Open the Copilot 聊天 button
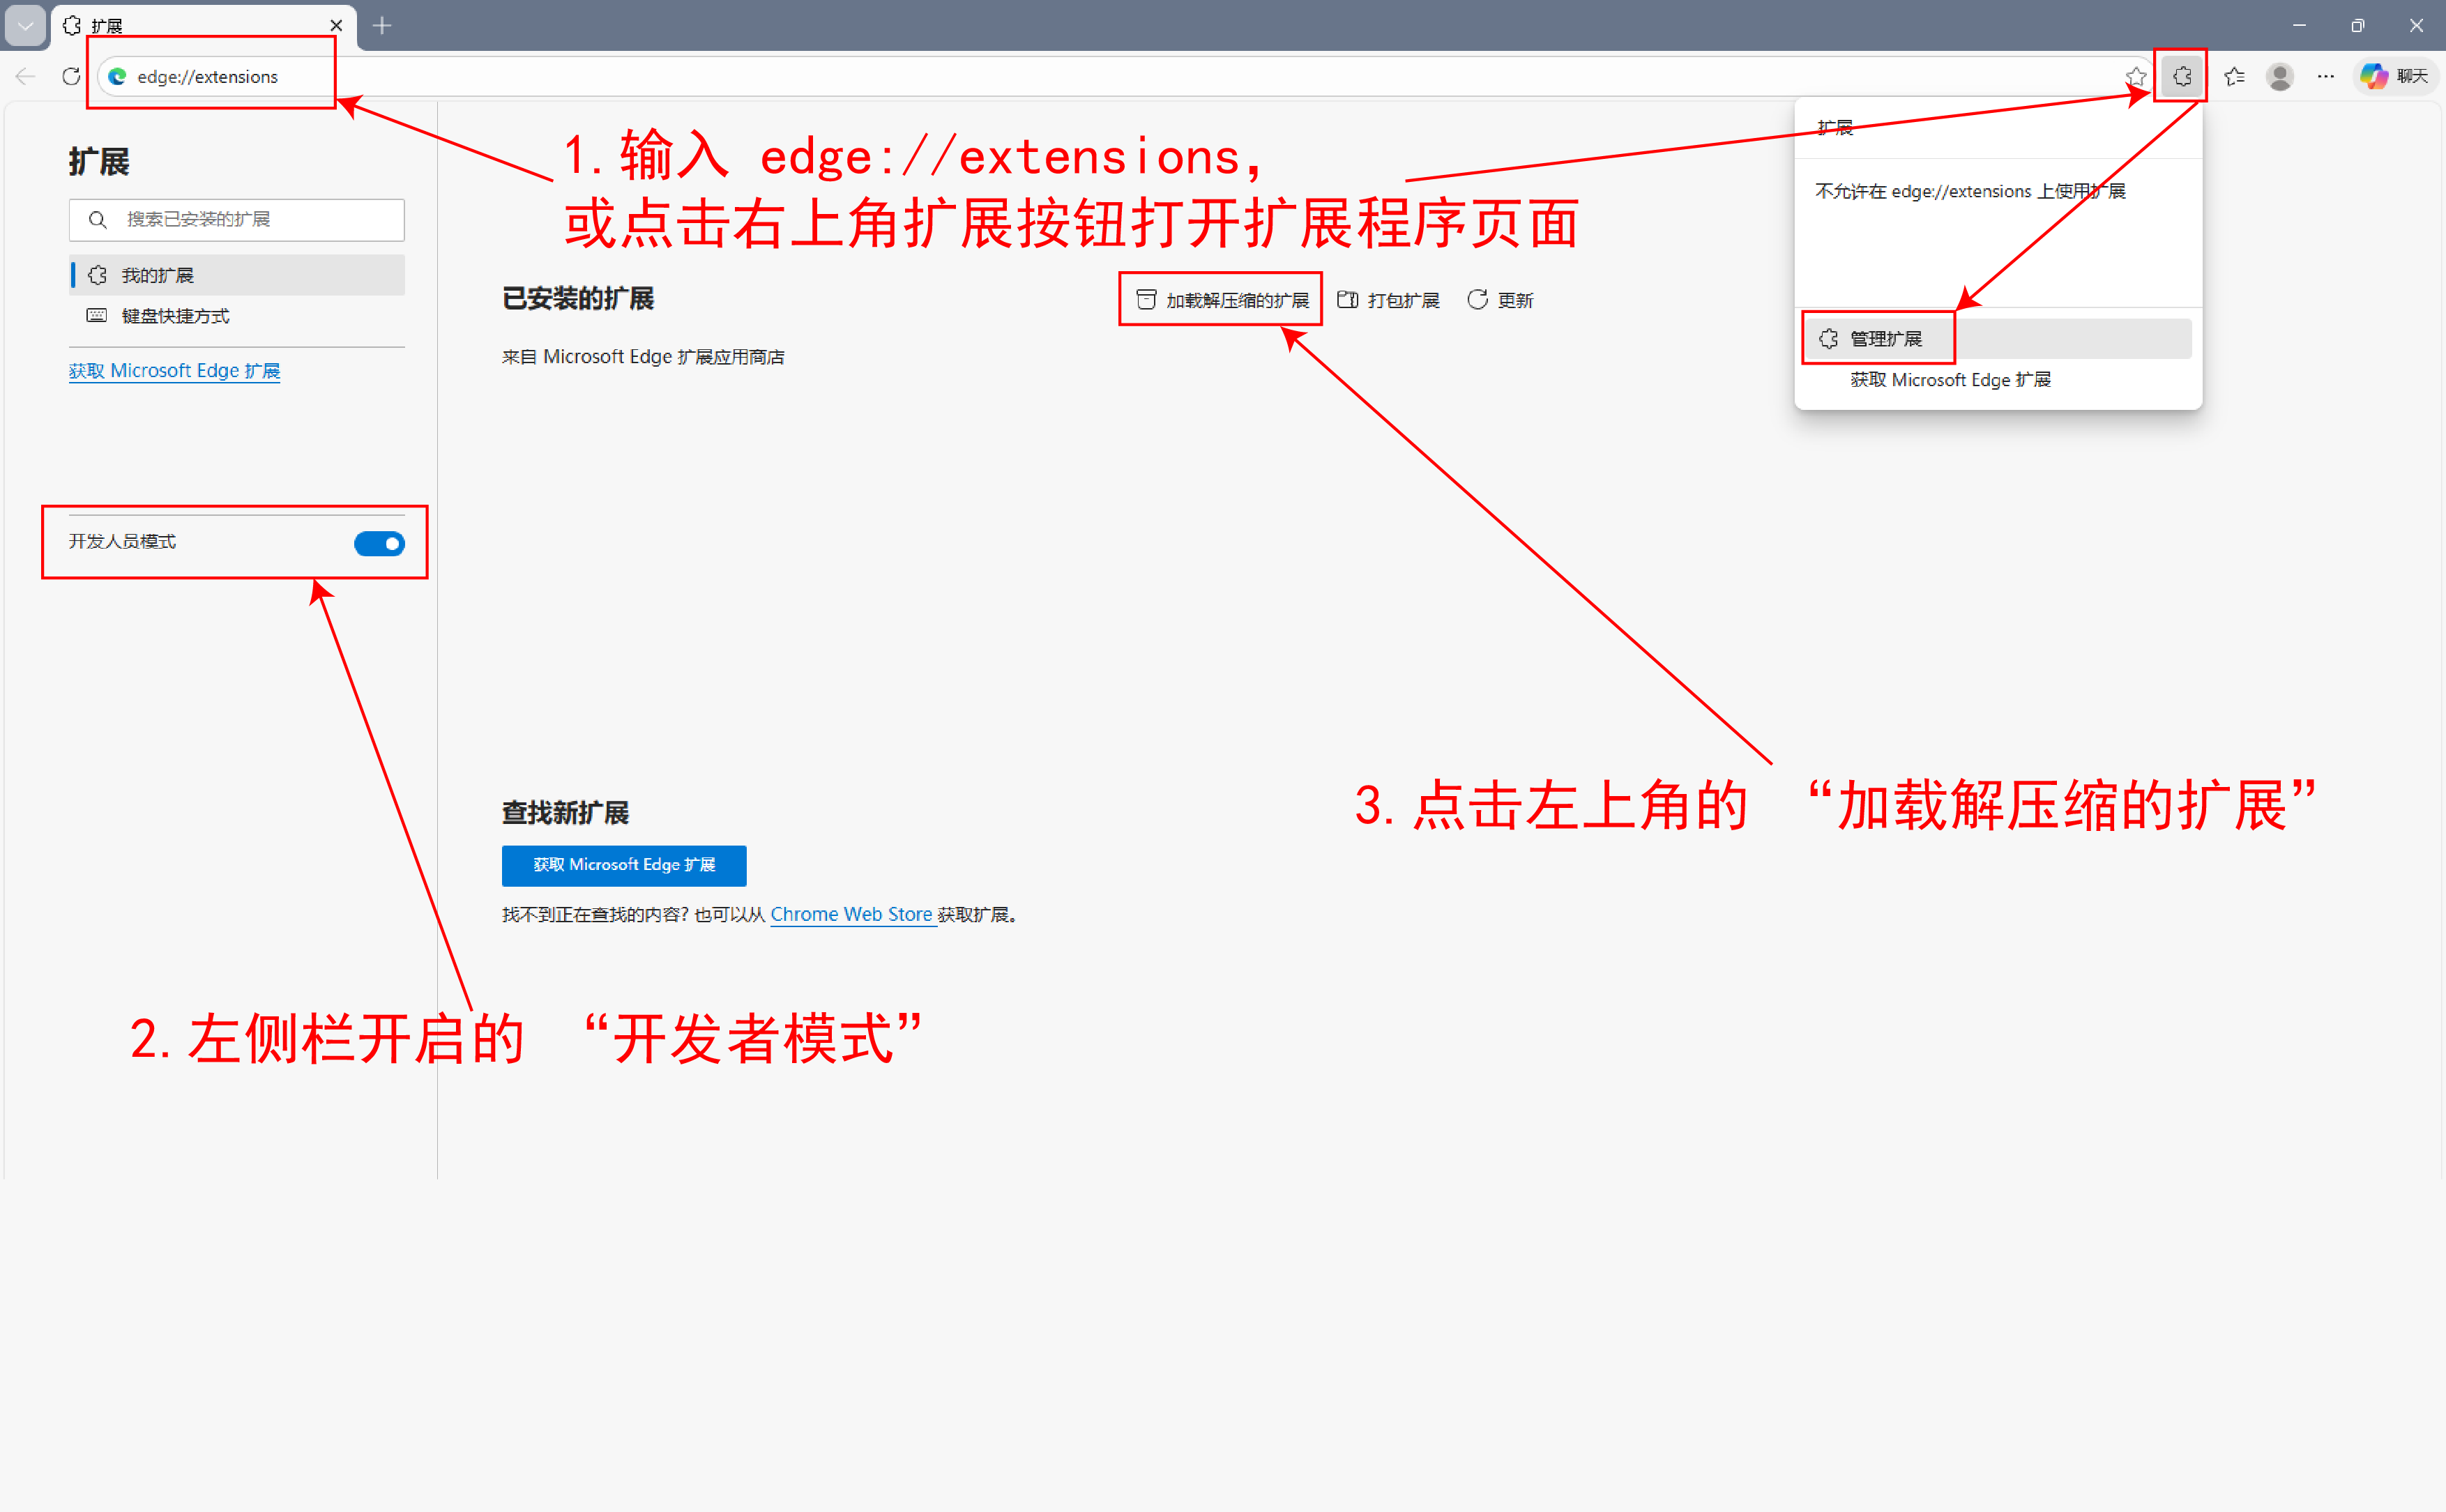This screenshot has height=1512, width=2446. pos(2394,77)
